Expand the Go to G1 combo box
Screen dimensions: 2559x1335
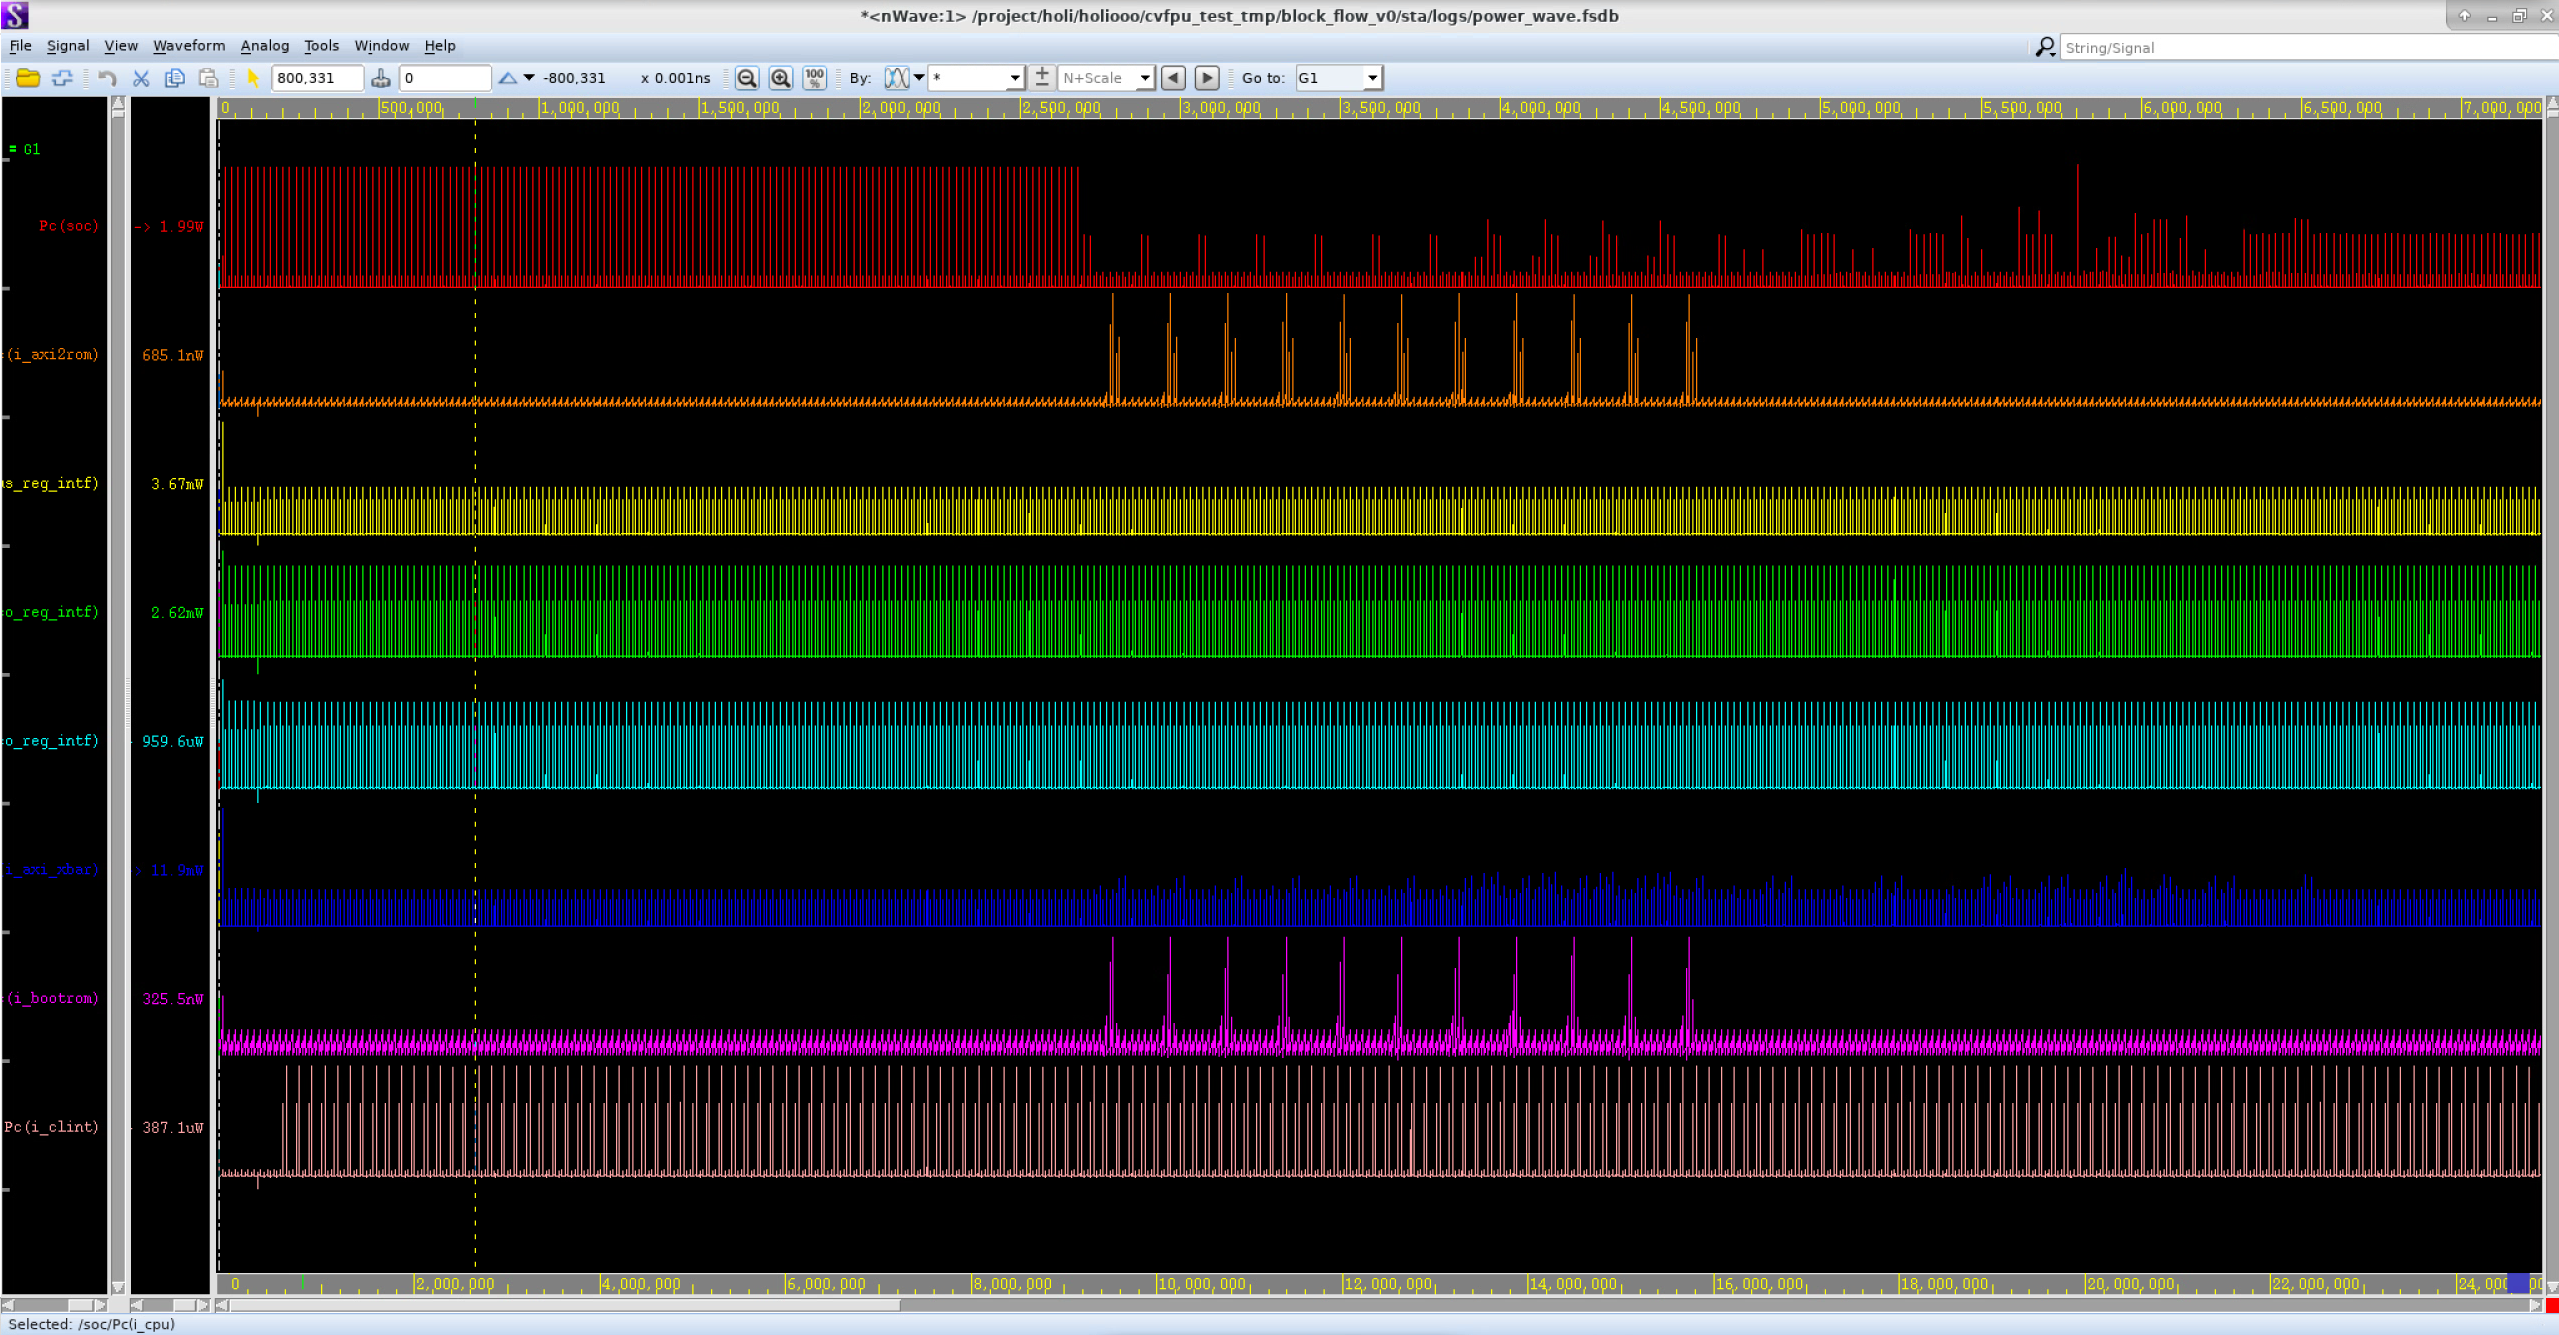click(x=1372, y=78)
